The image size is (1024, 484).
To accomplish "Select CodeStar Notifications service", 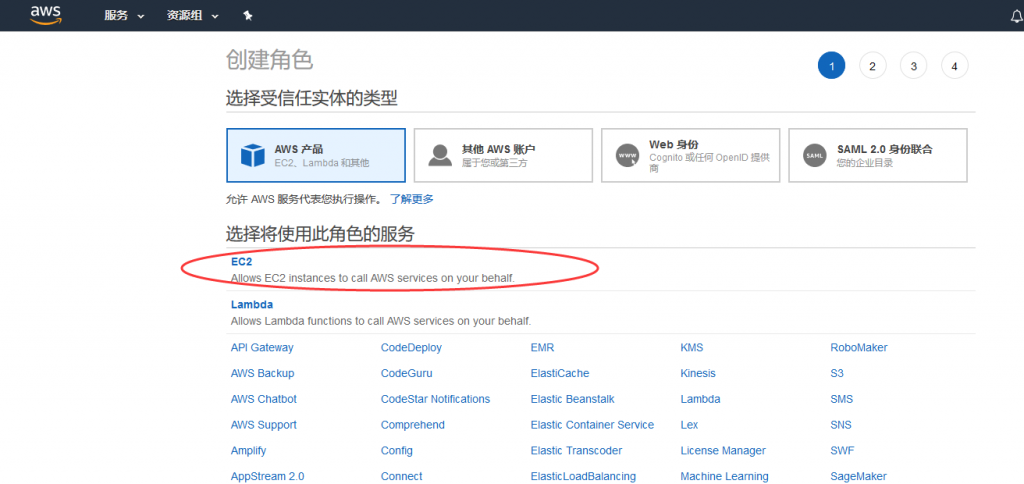I will point(436,399).
